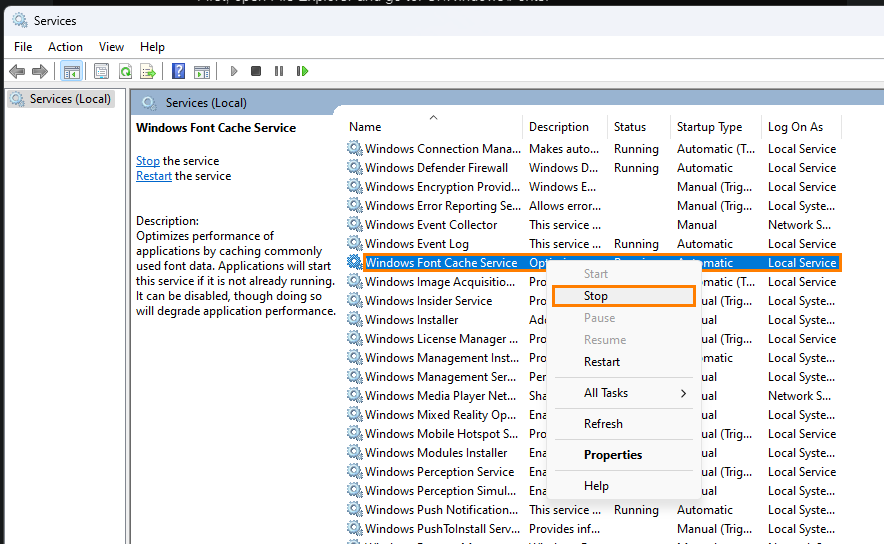Click the gear icon of Windows Installer row
Image resolution: width=884 pixels, height=544 pixels.
(354, 320)
